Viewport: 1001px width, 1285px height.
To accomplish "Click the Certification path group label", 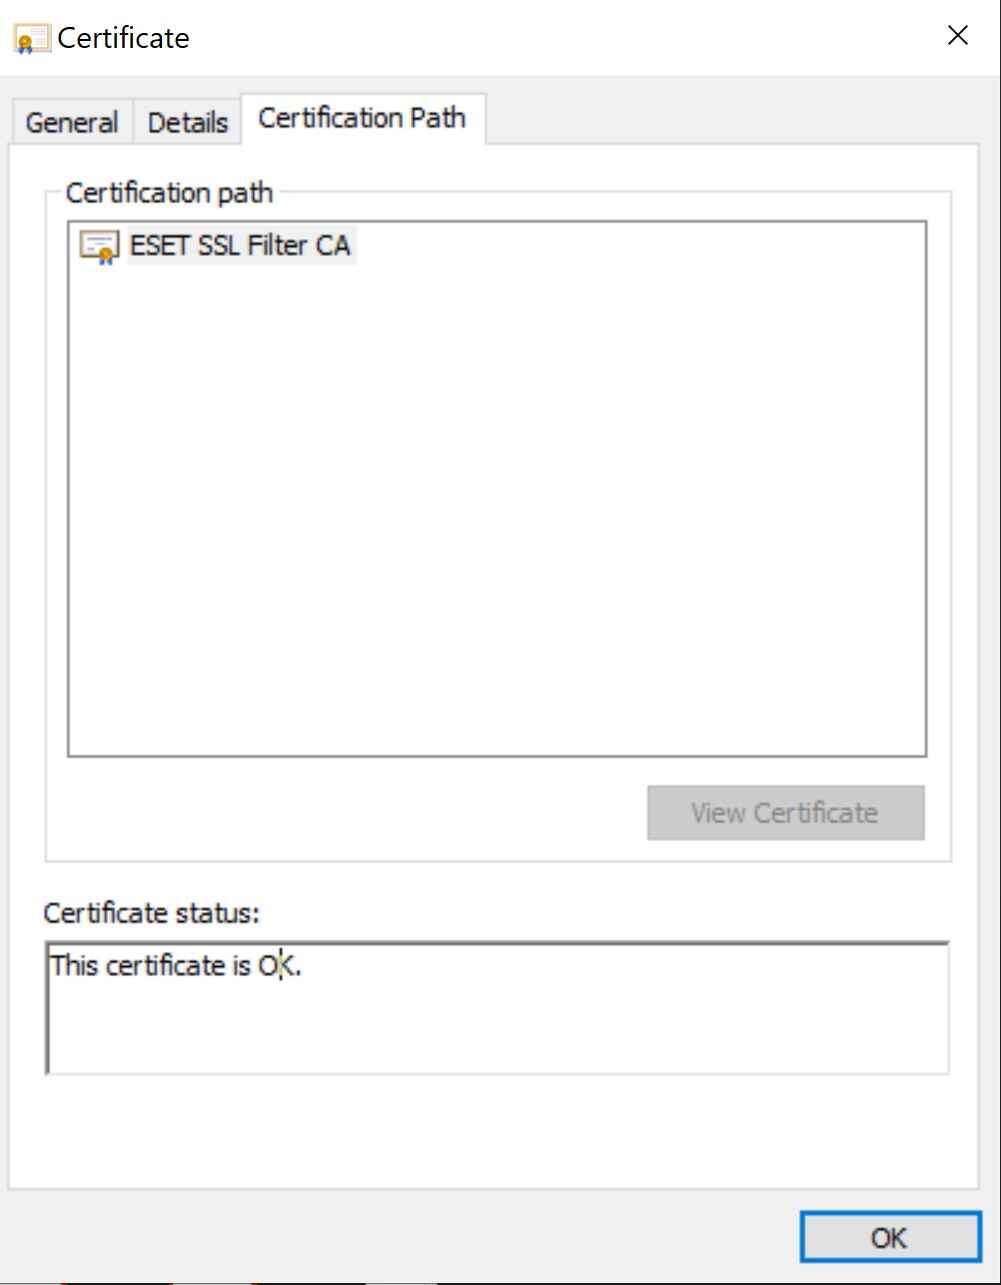I will point(169,192).
